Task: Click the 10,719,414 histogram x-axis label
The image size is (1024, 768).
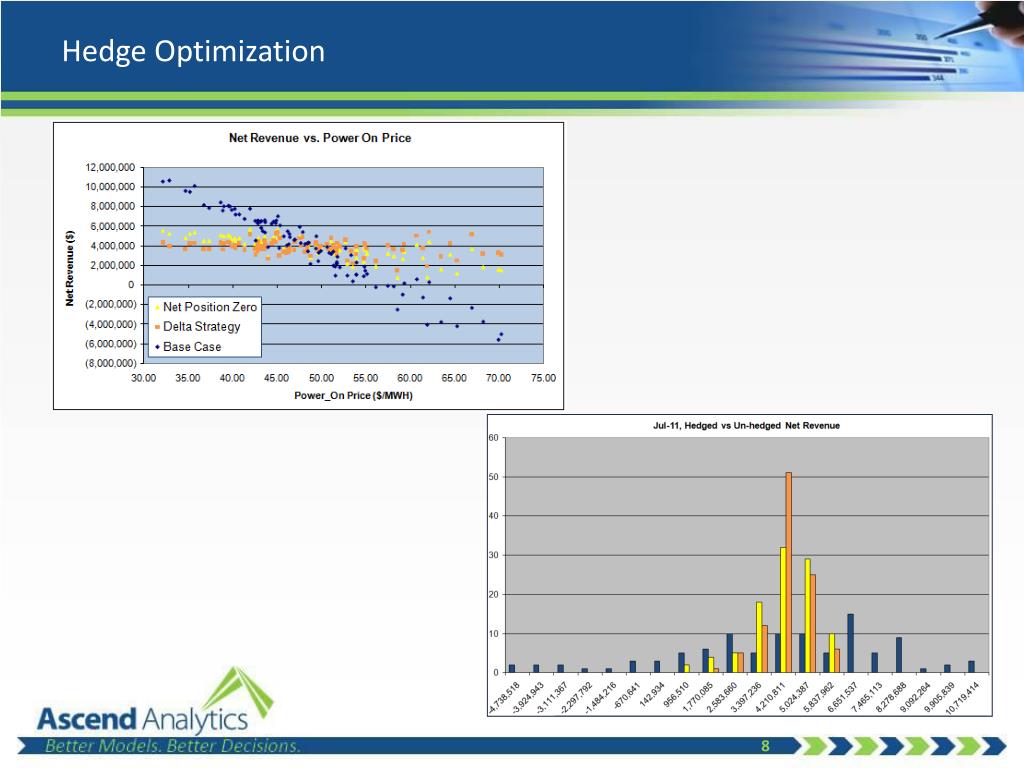Action: pos(963,698)
